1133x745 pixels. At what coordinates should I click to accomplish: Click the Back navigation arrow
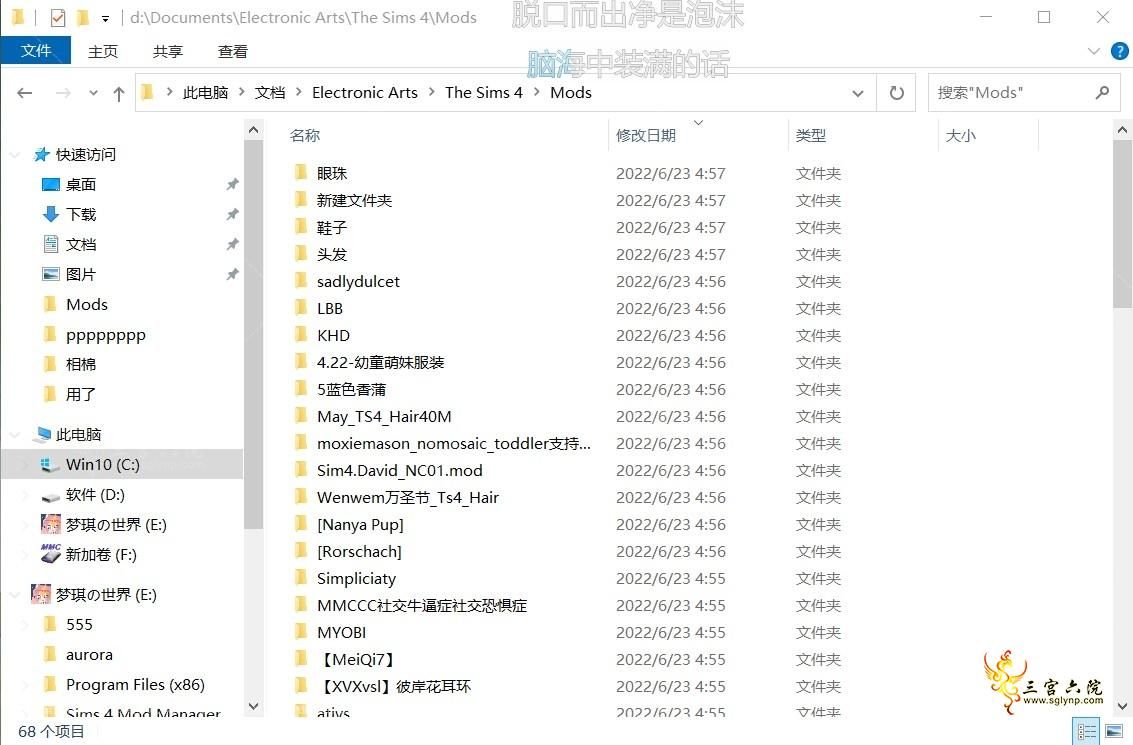click(x=25, y=92)
